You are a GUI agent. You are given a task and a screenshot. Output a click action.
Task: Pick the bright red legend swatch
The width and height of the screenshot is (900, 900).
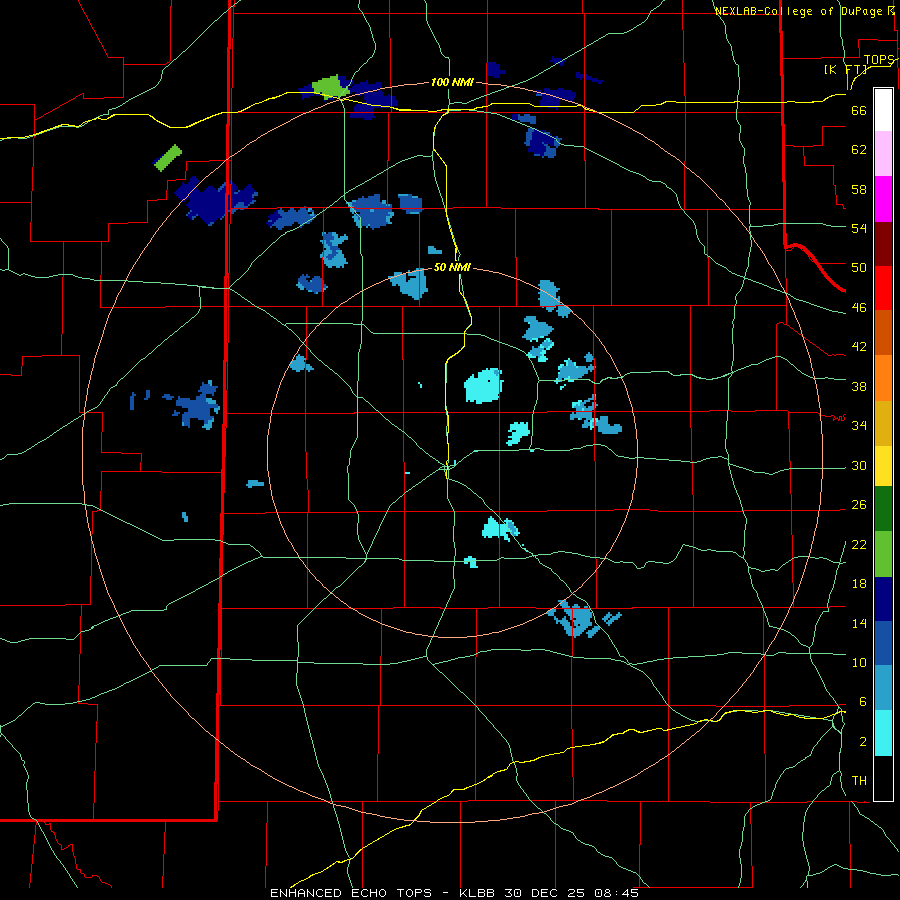tap(883, 288)
